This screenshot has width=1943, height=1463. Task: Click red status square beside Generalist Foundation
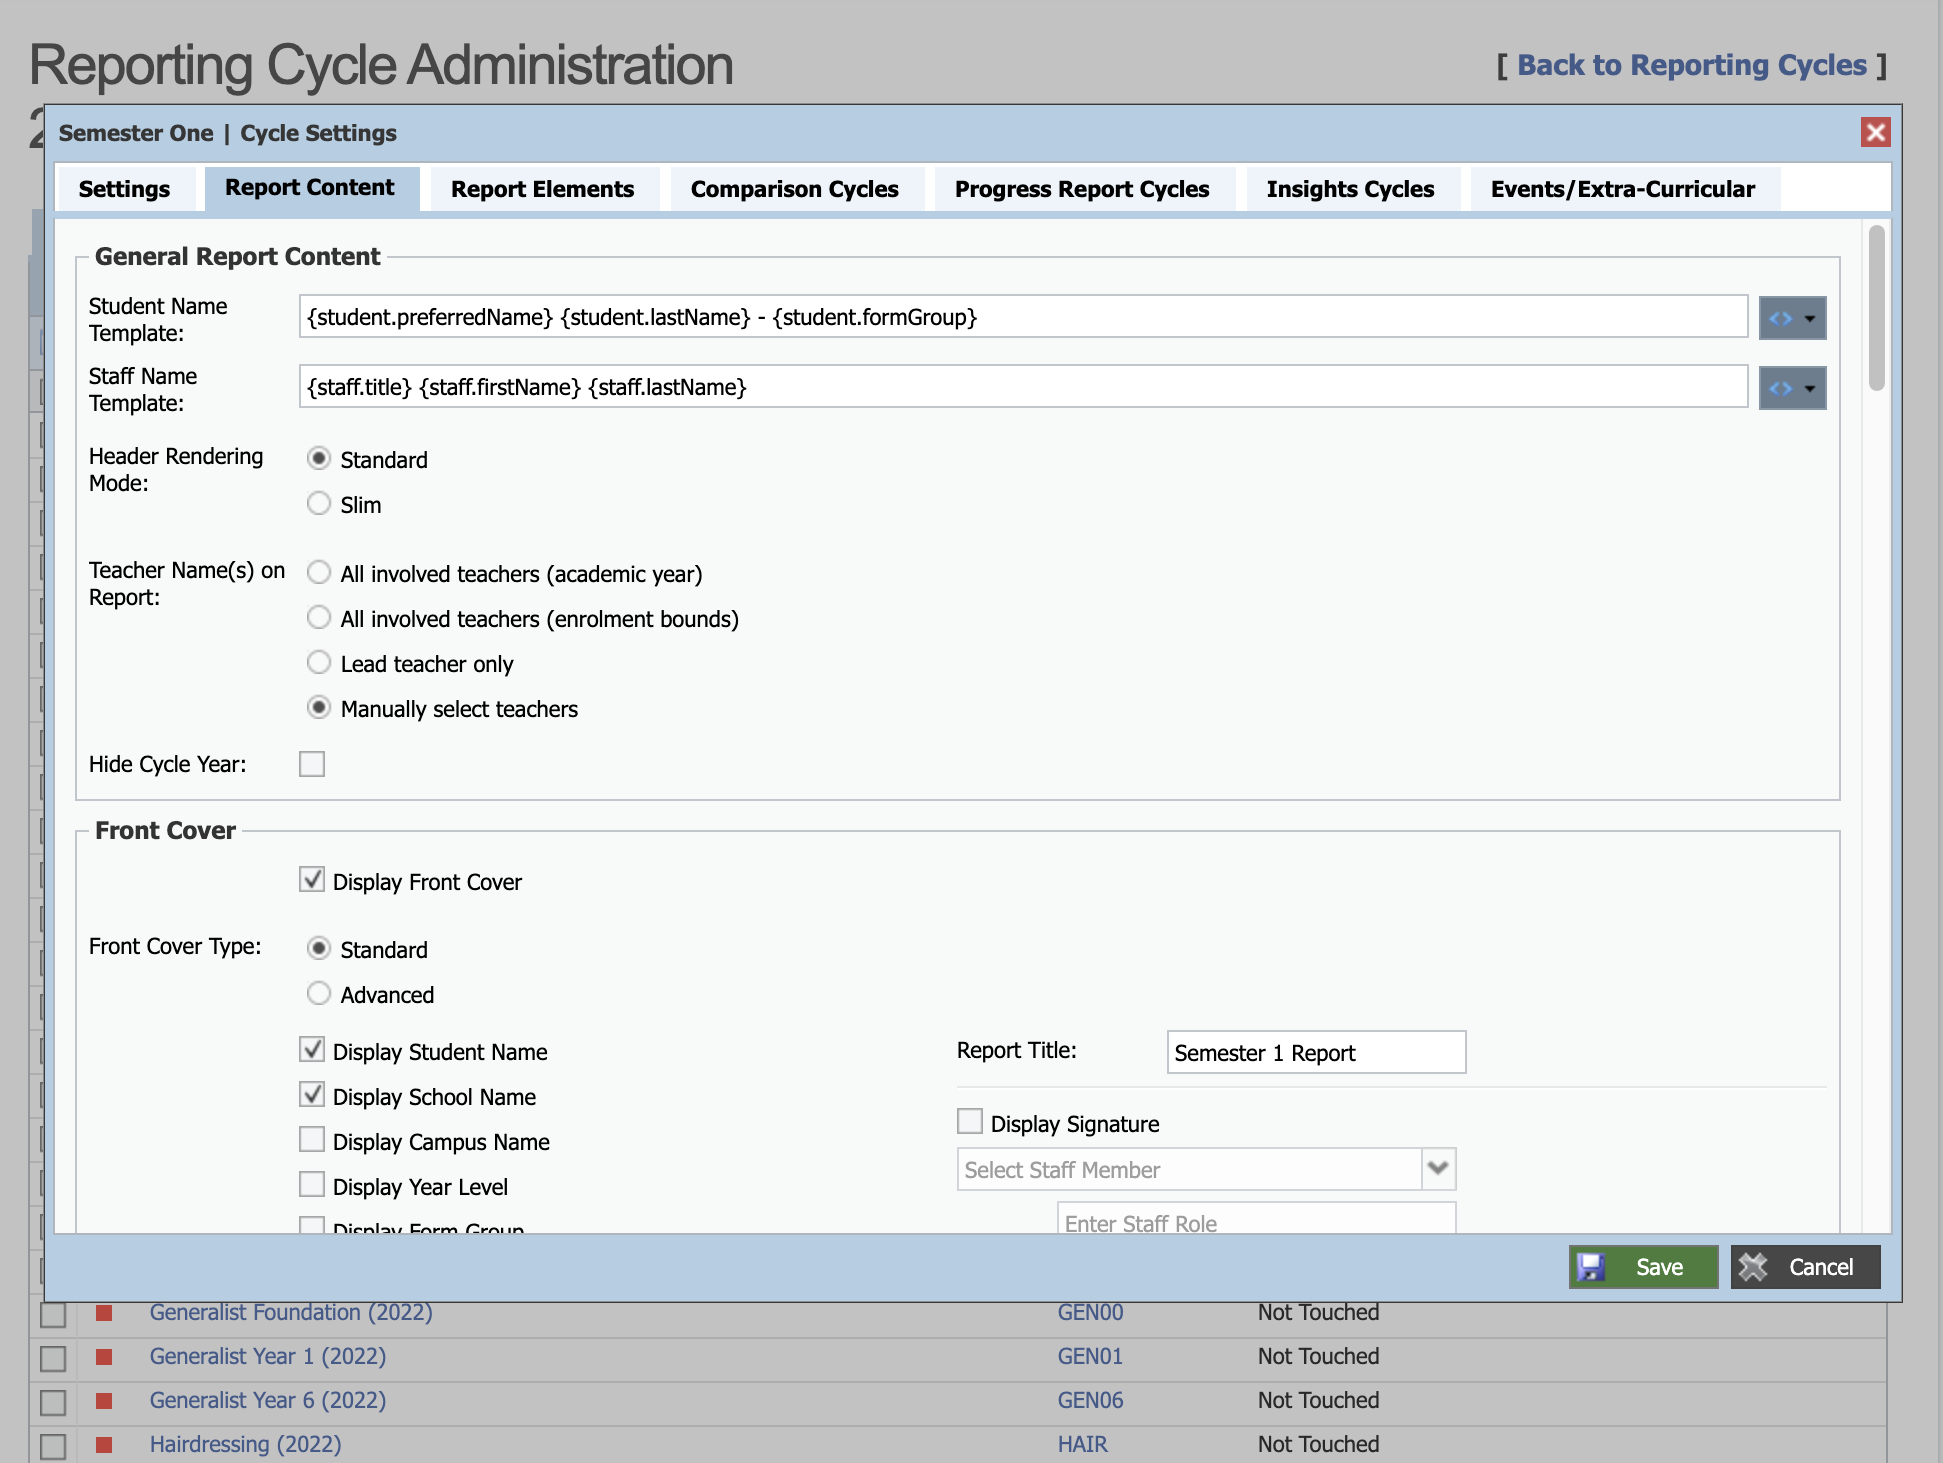click(x=104, y=1312)
